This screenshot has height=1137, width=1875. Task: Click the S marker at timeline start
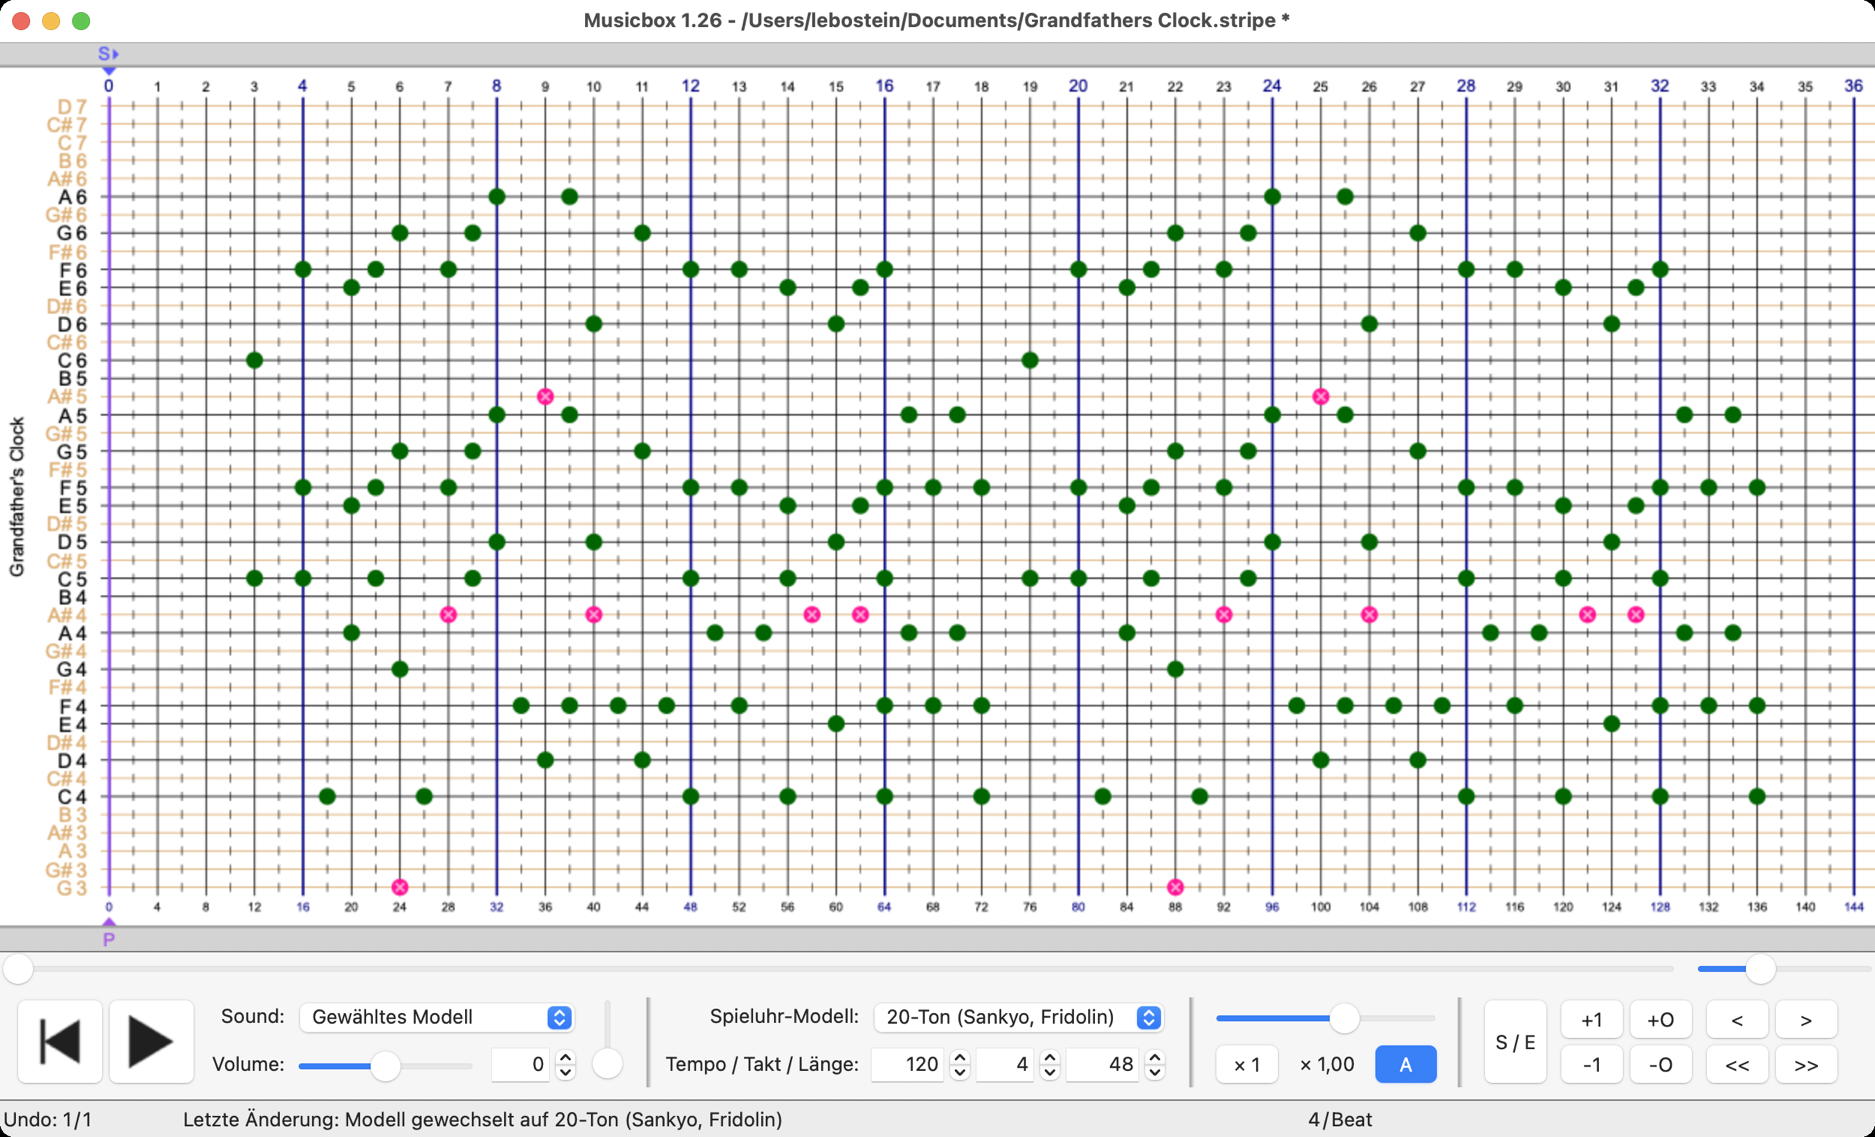(x=108, y=54)
